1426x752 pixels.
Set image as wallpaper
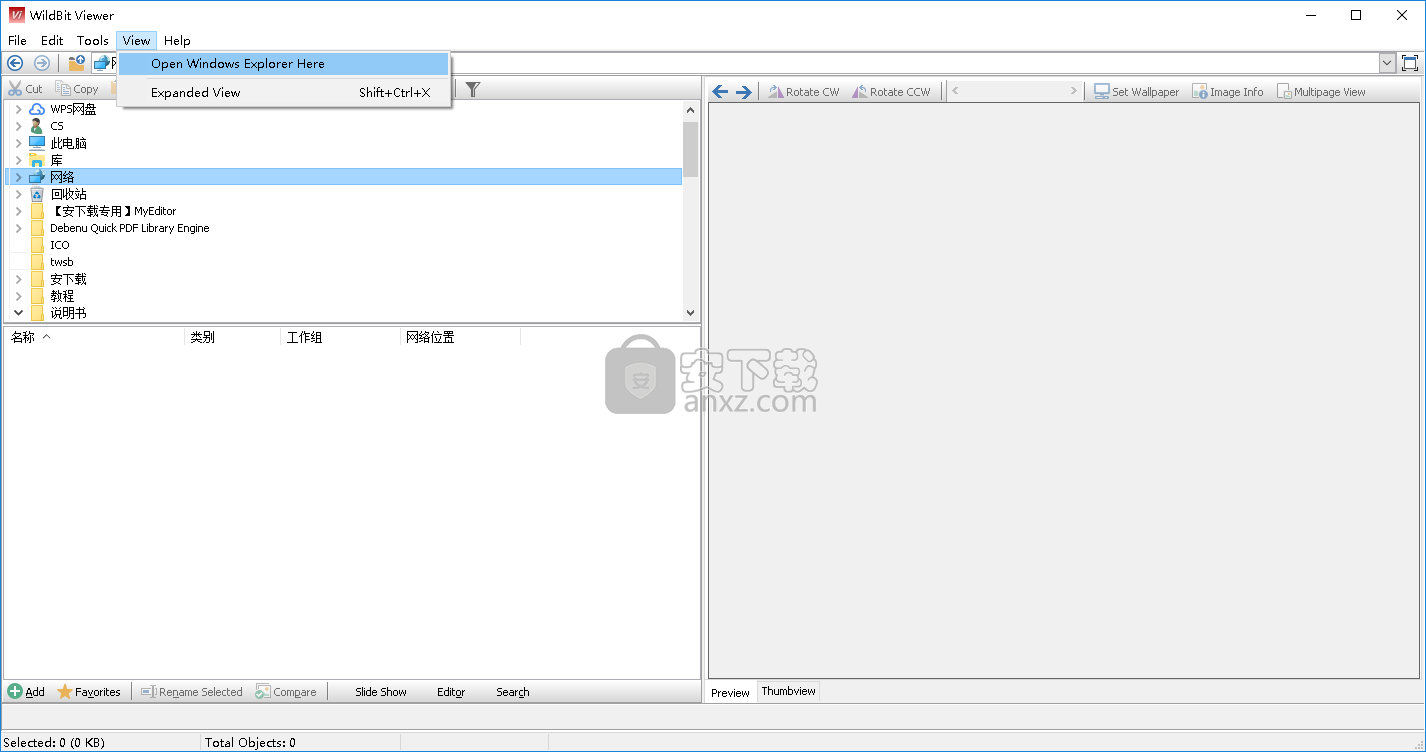coord(1136,92)
